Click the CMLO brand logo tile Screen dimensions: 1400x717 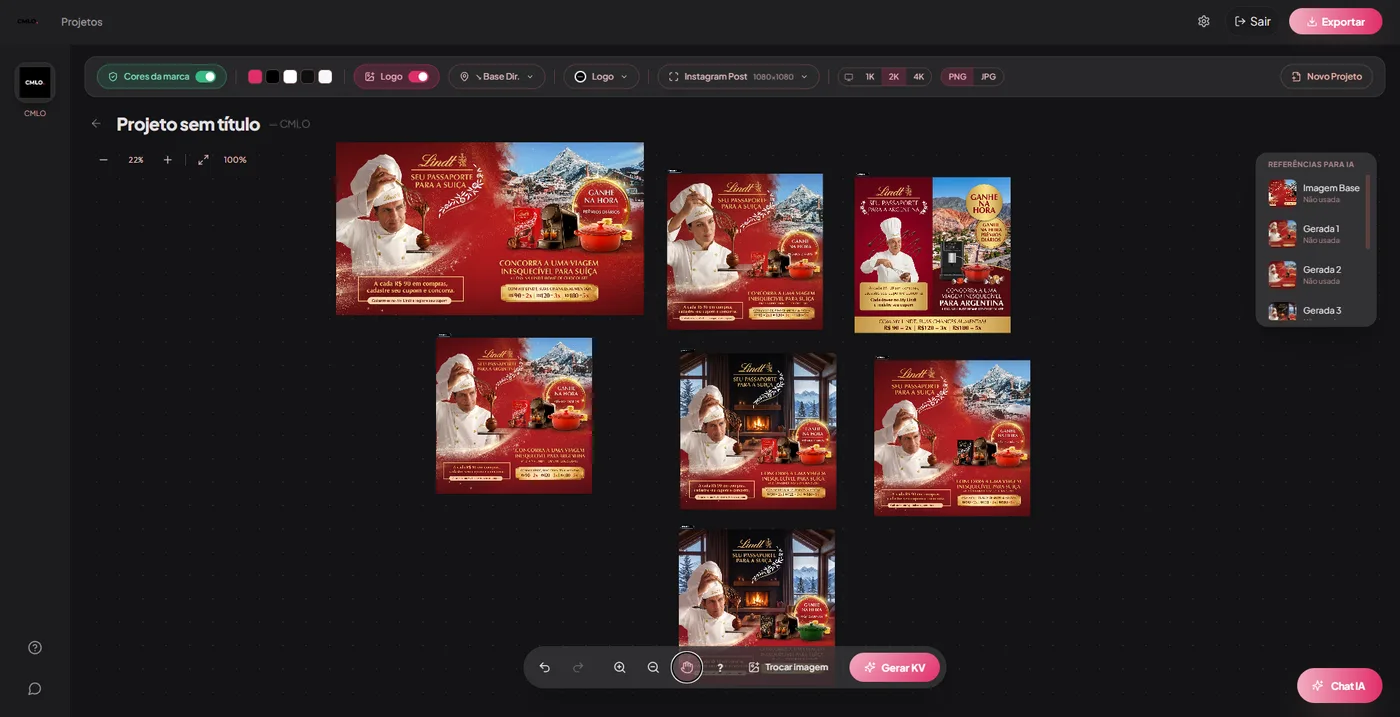tap(35, 82)
